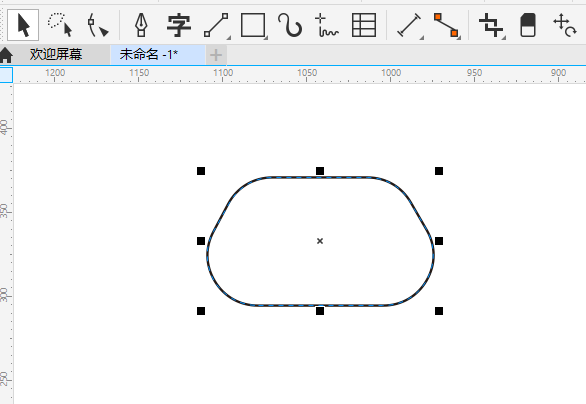586x404 pixels.
Task: Add a new document with plus button
Action: pyautogui.click(x=216, y=55)
